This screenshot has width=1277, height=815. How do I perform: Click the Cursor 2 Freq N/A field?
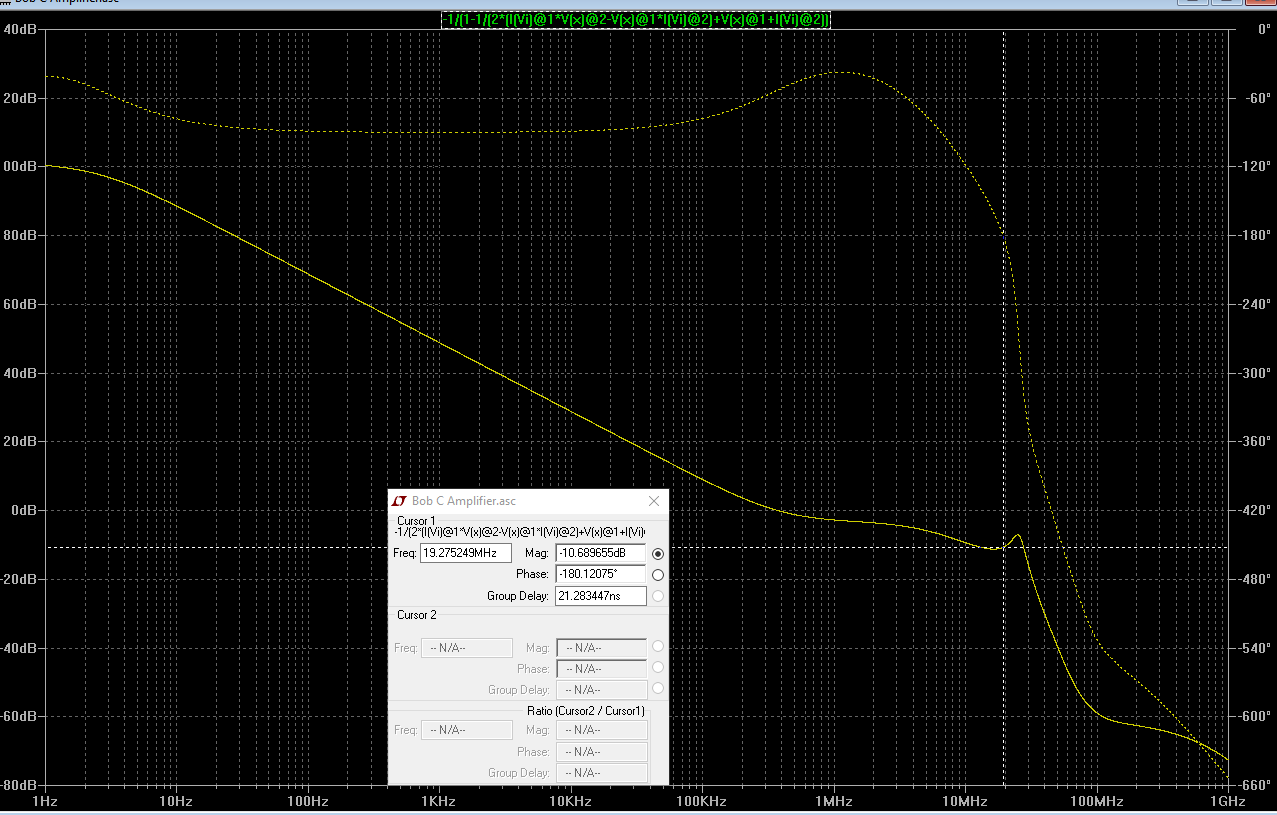coord(467,648)
